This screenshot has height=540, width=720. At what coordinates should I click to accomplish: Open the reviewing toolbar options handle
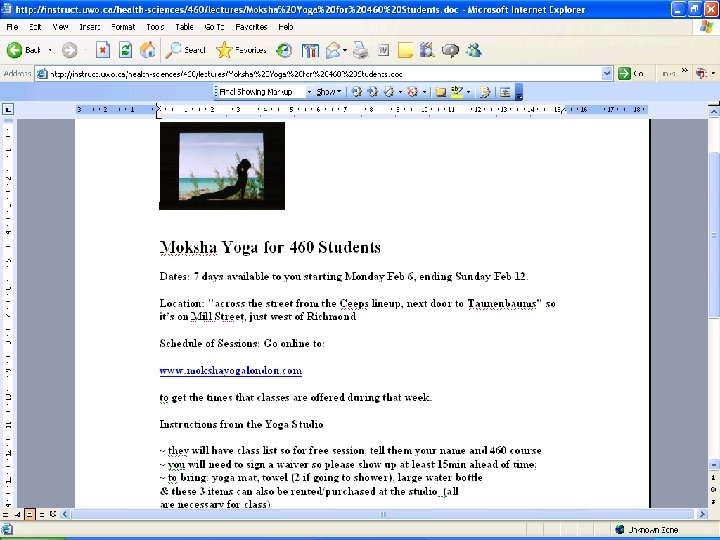pos(519,92)
